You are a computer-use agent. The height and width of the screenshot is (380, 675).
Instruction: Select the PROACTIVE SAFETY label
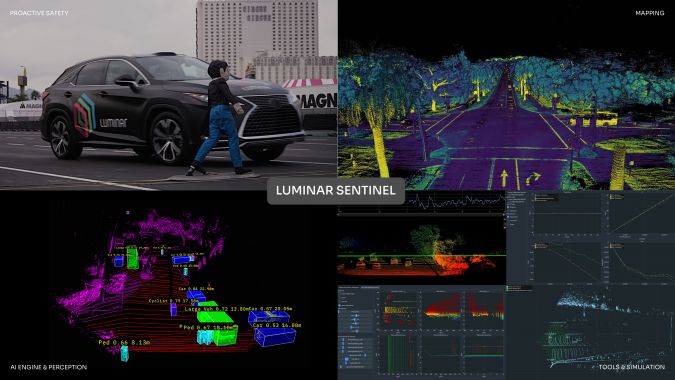click(x=39, y=13)
